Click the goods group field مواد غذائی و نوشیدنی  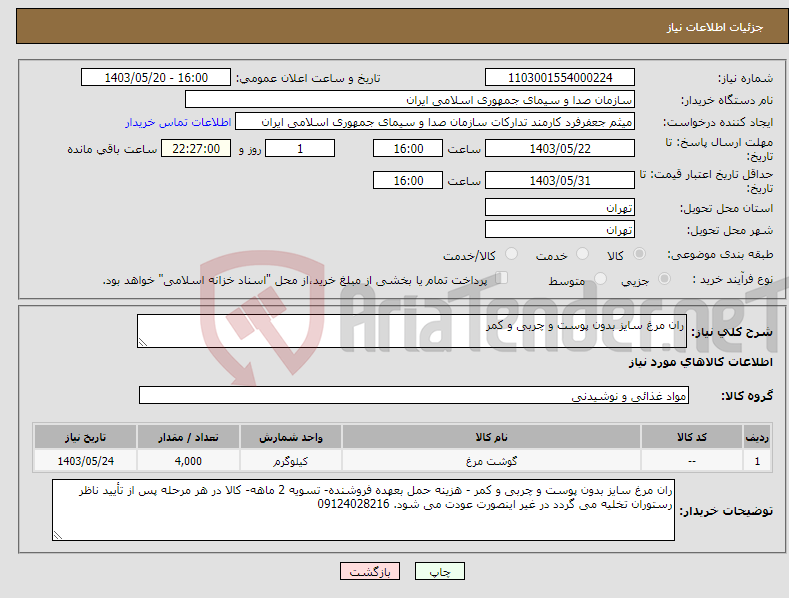[414, 396]
